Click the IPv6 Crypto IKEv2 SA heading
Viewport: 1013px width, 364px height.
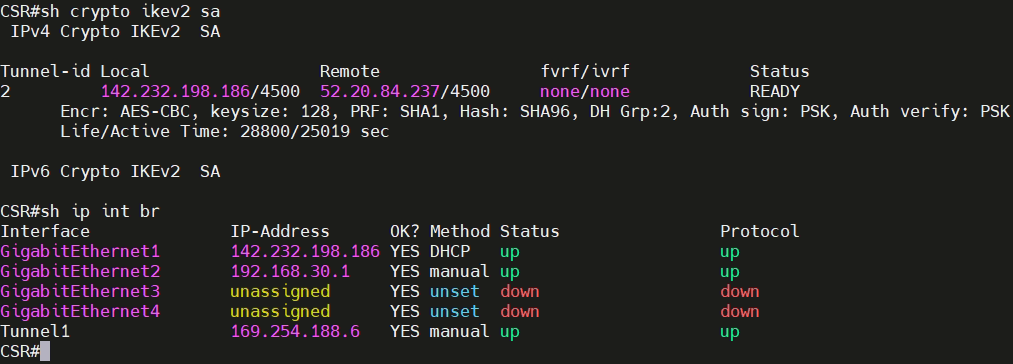(115, 172)
